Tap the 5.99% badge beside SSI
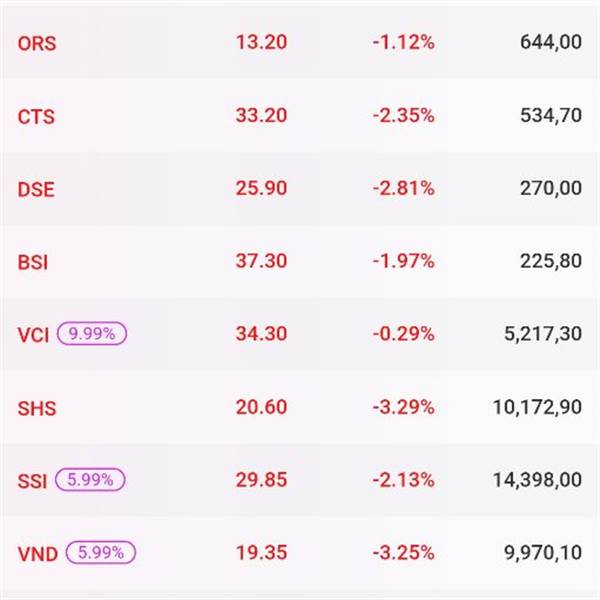The height and width of the screenshot is (600, 600). (90, 480)
